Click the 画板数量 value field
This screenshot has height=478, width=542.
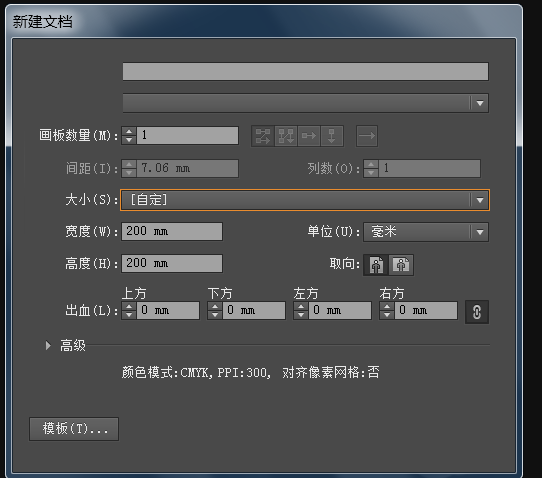(187, 135)
